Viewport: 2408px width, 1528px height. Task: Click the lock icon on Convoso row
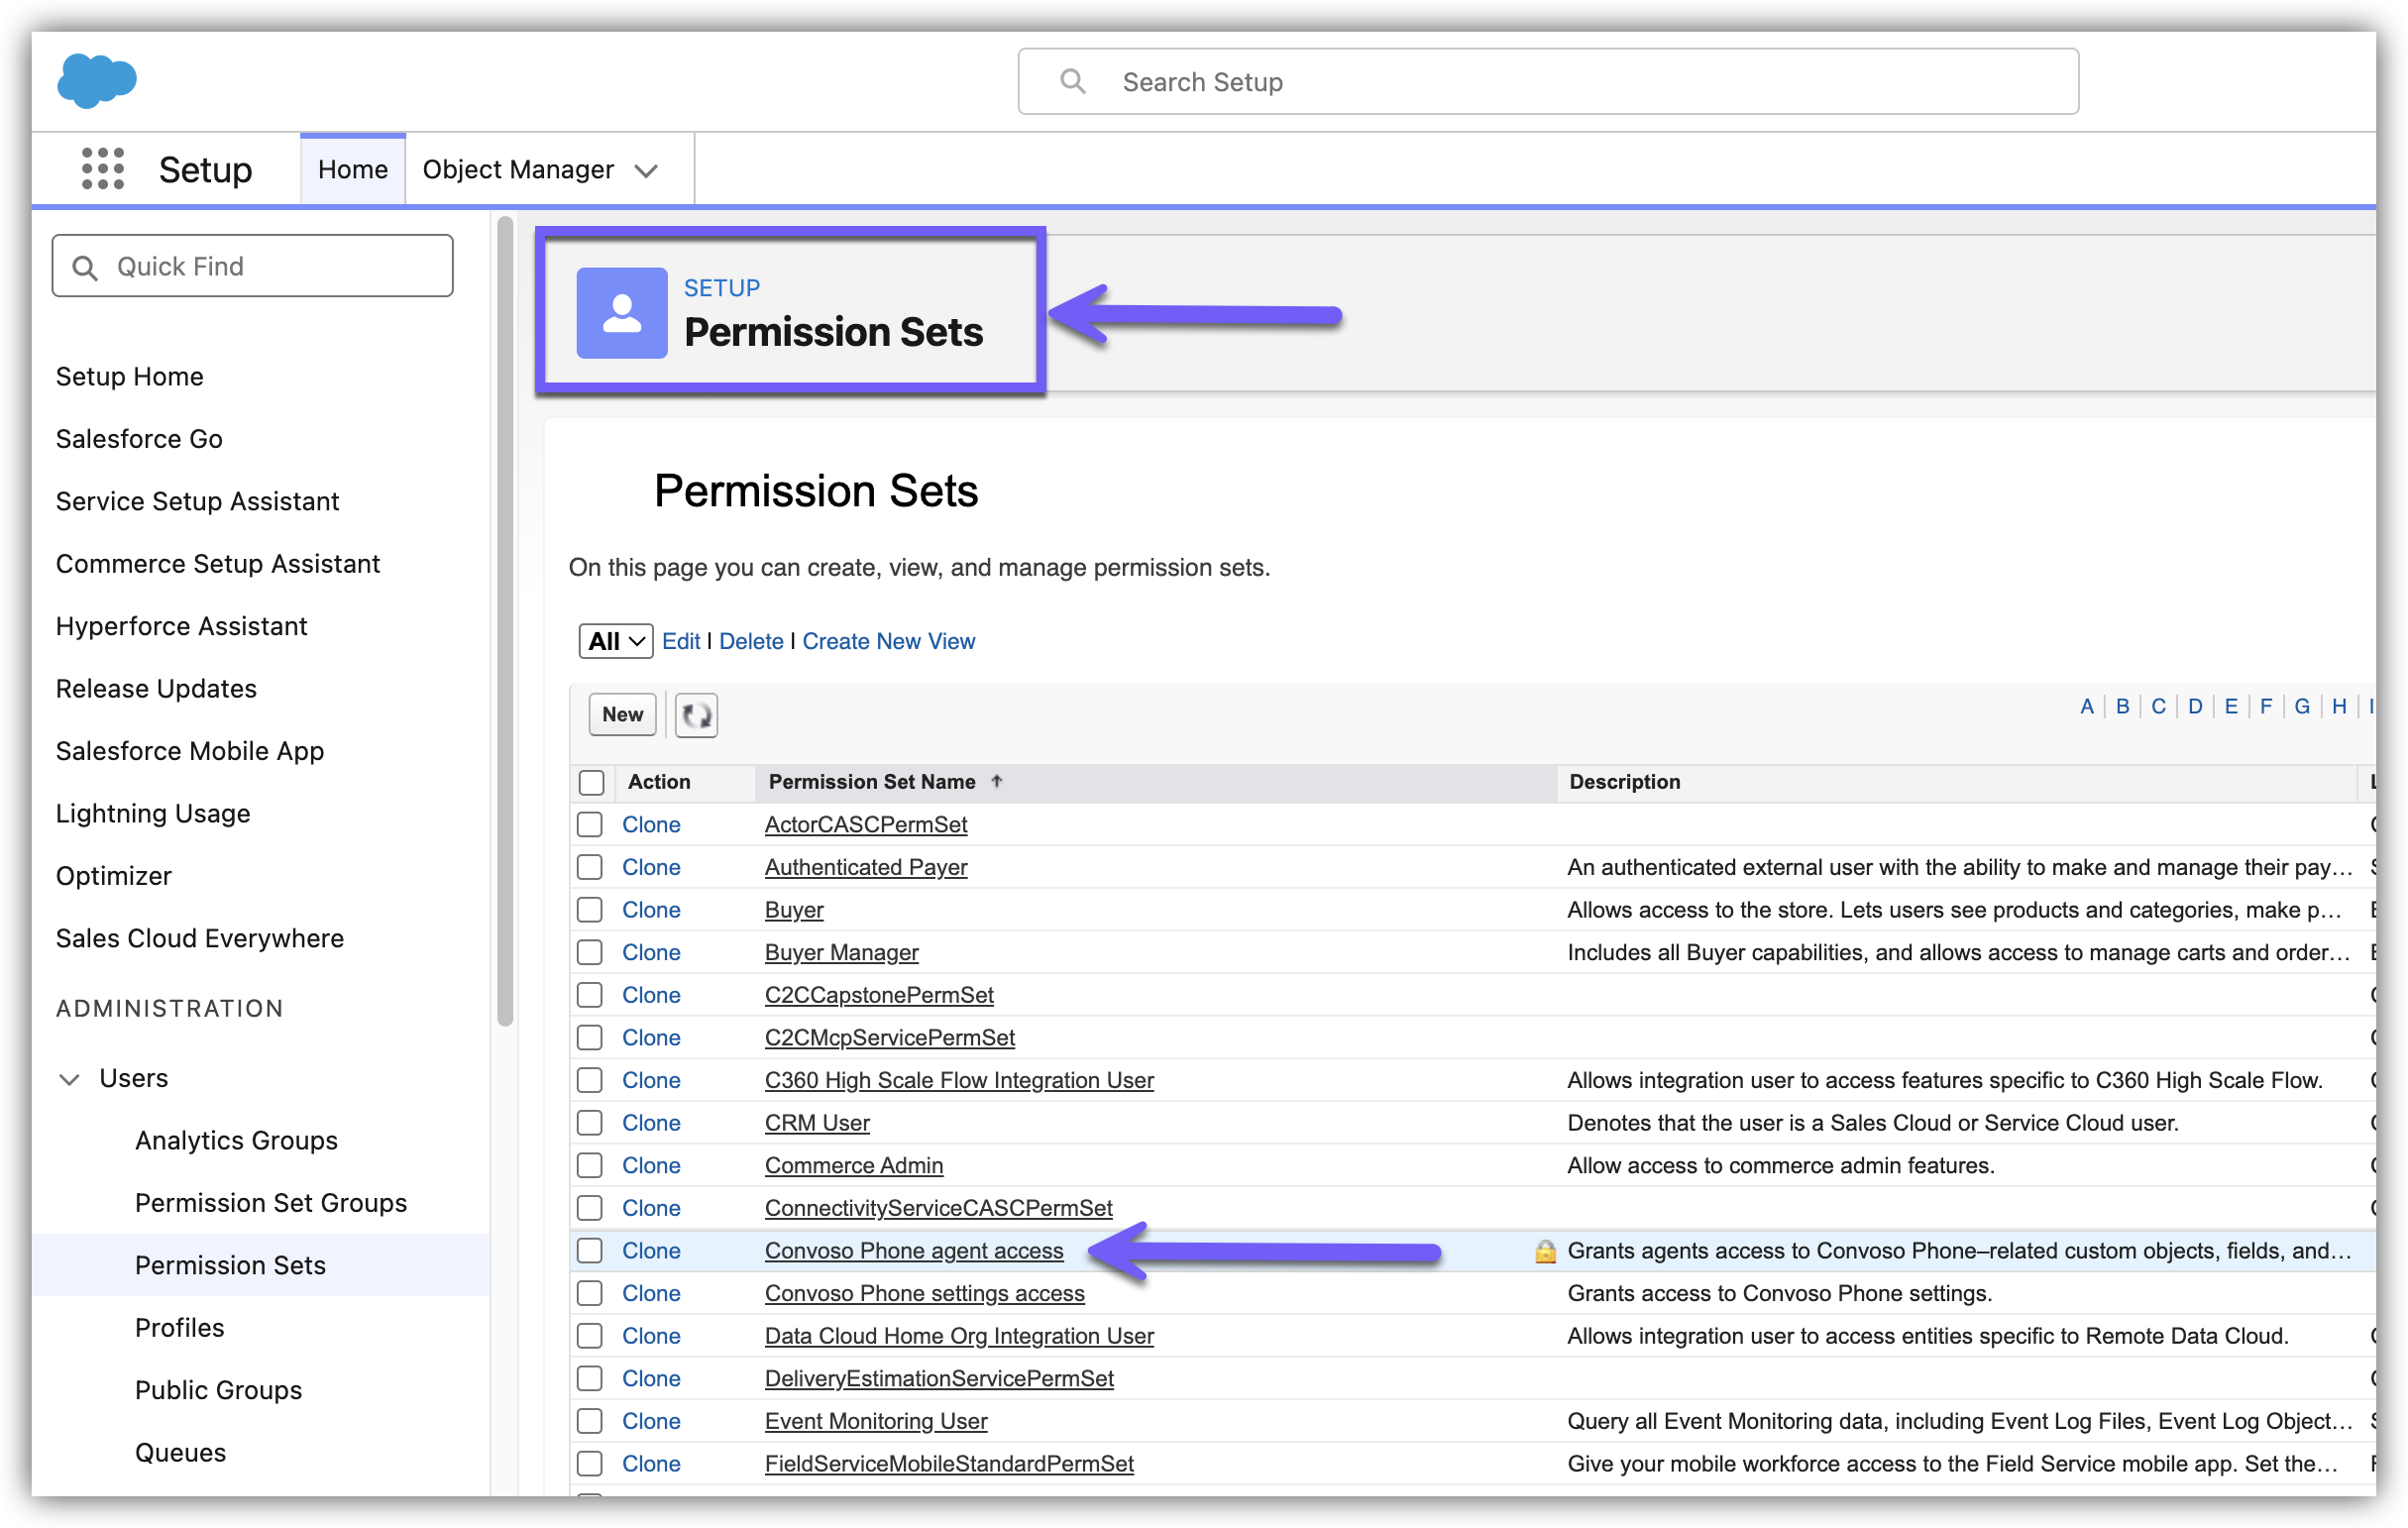(x=1545, y=1251)
